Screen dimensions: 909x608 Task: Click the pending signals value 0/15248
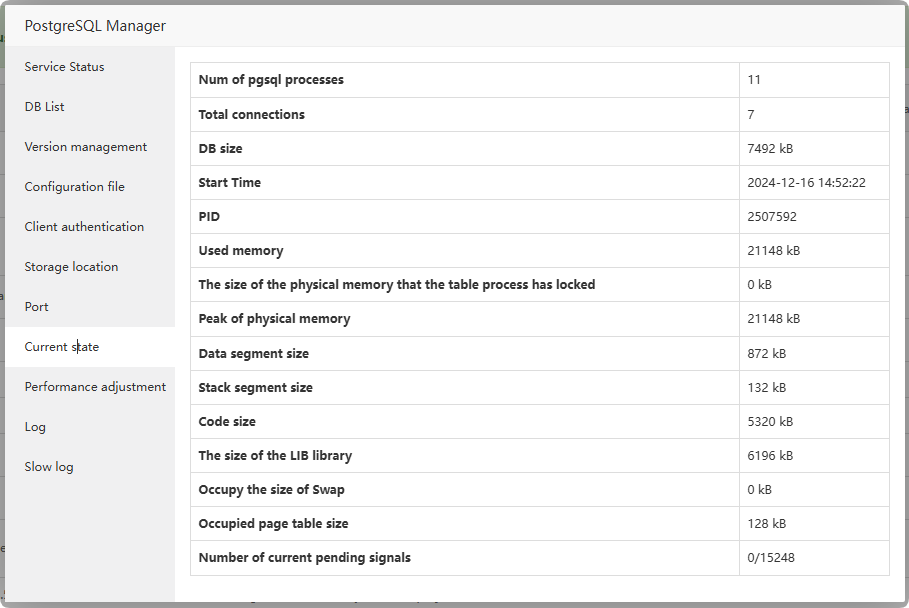771,558
